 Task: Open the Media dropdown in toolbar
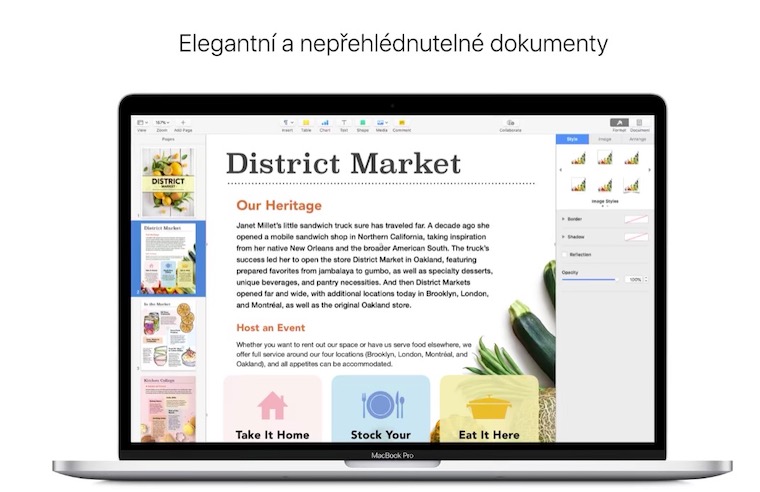[382, 123]
